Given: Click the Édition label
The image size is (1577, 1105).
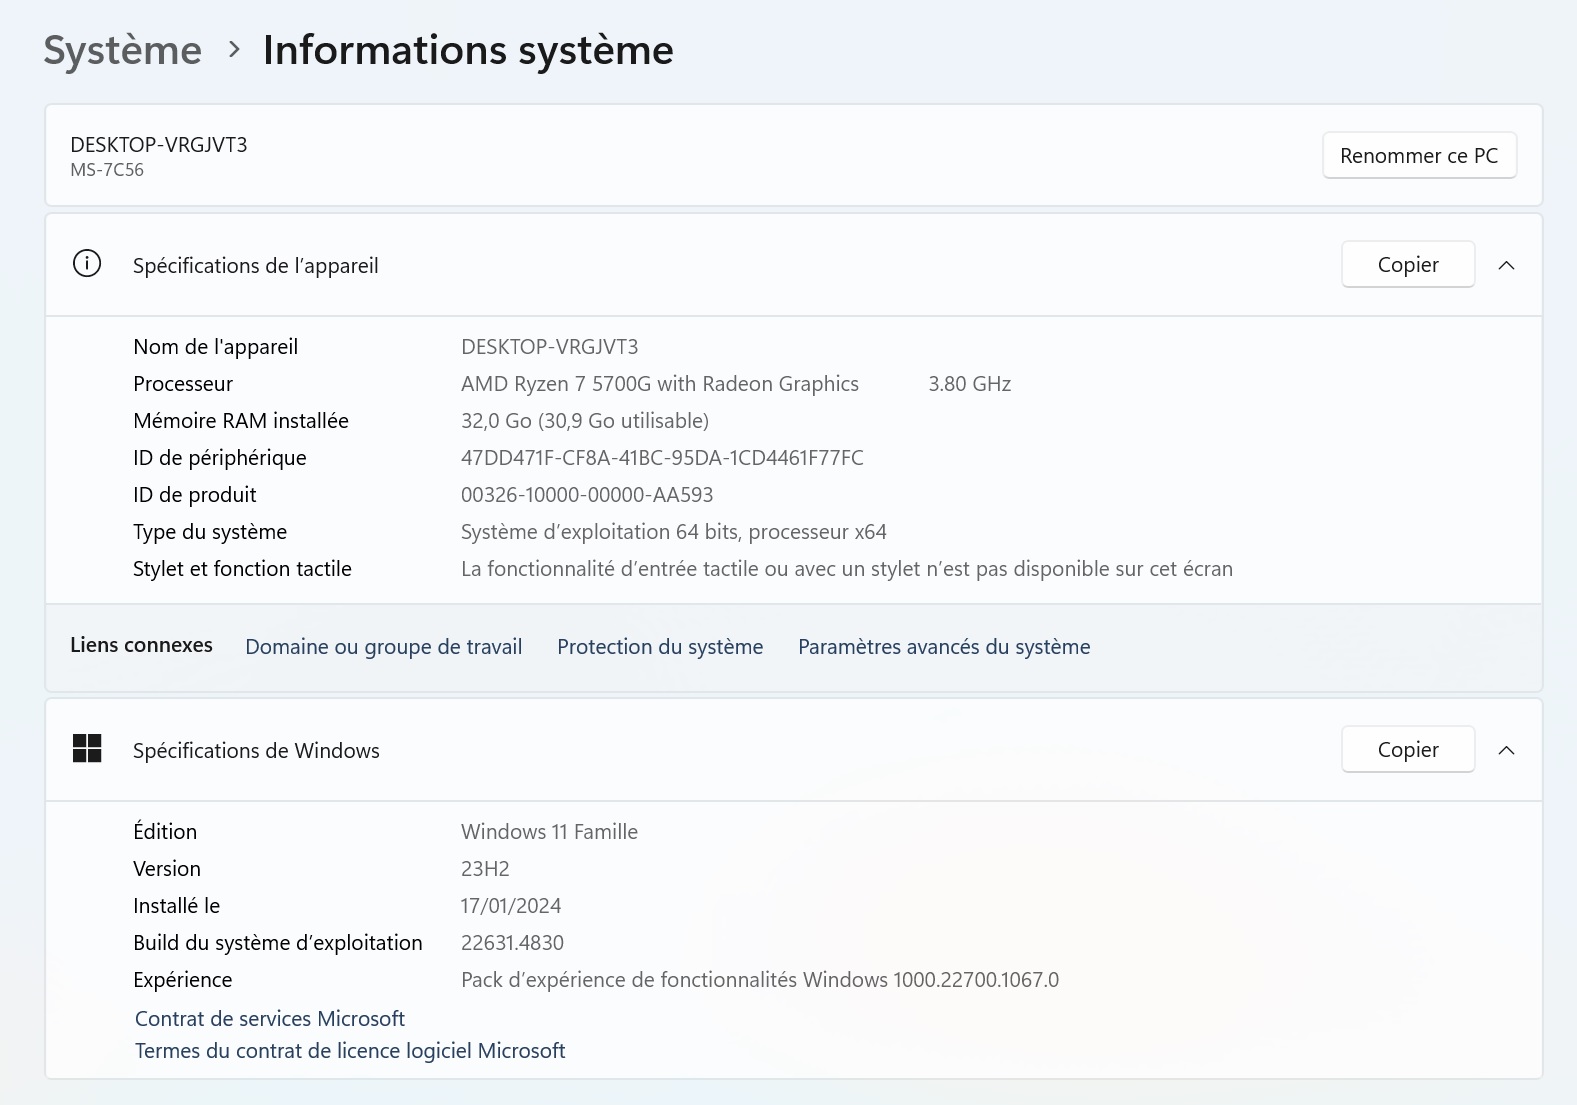Looking at the screenshot, I should coord(165,832).
